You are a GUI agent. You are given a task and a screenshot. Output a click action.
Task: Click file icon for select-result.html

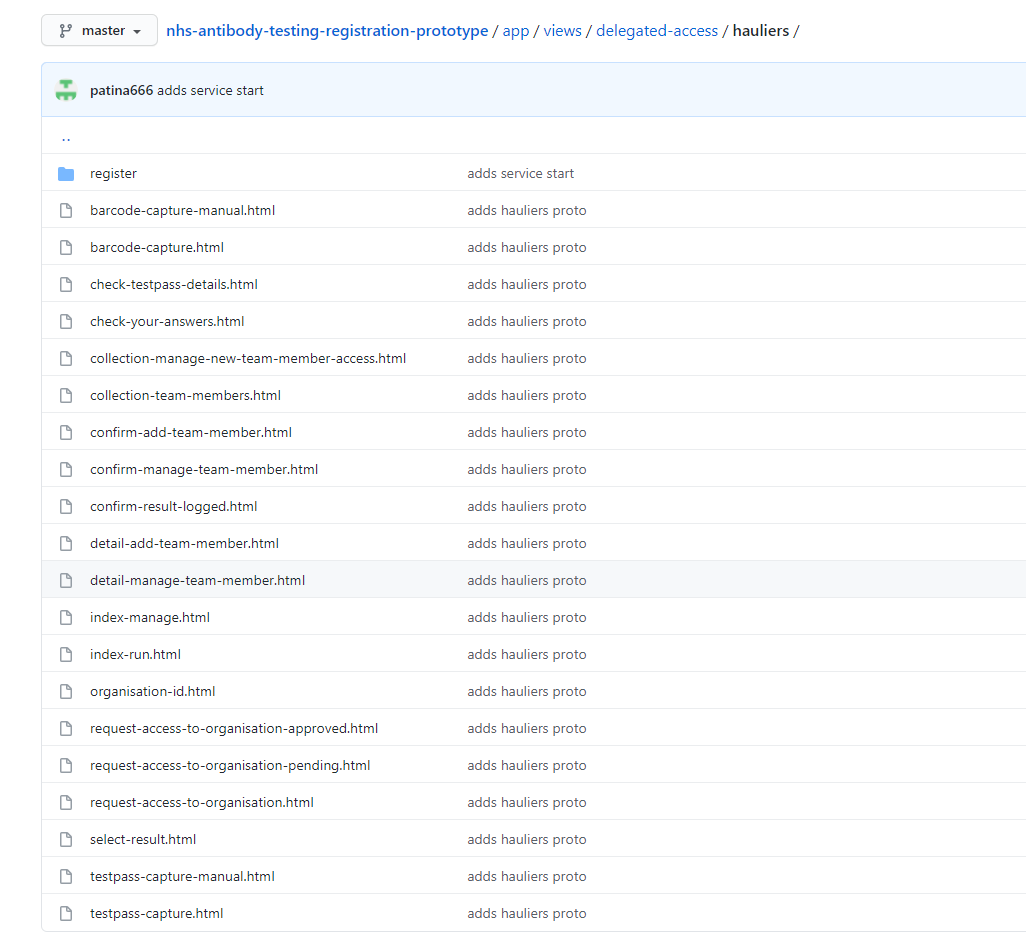pyautogui.click(x=66, y=839)
